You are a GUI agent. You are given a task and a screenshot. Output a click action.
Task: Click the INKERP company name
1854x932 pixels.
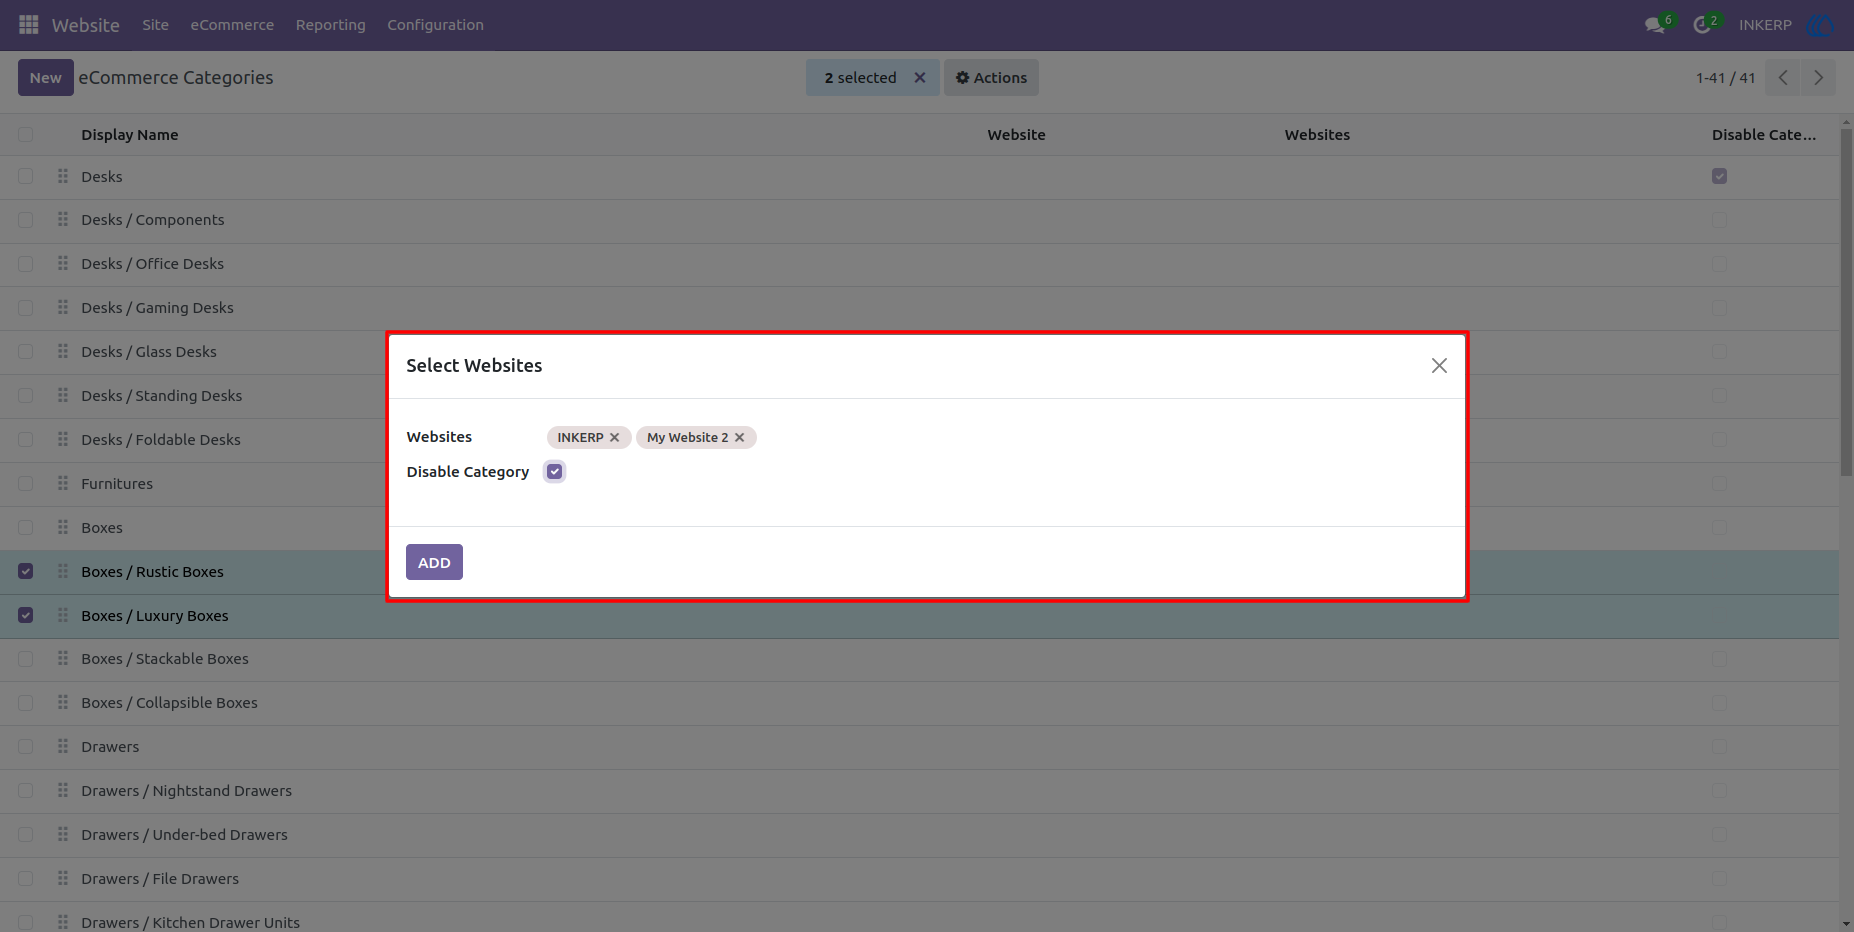click(1765, 25)
